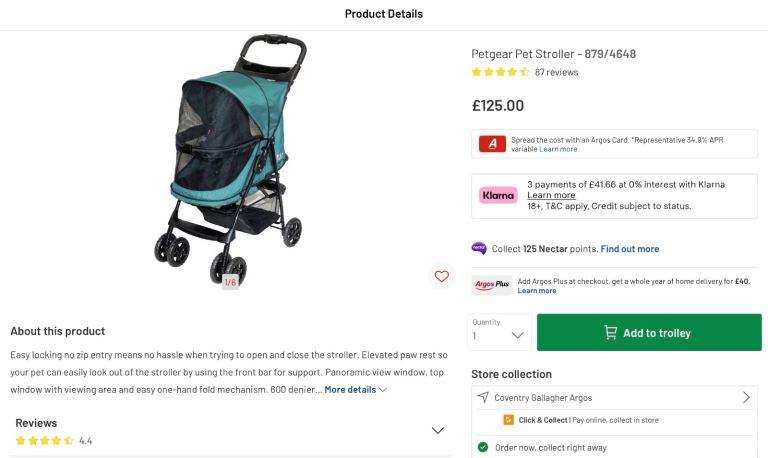Click the heart wishlist icon

pyautogui.click(x=441, y=276)
